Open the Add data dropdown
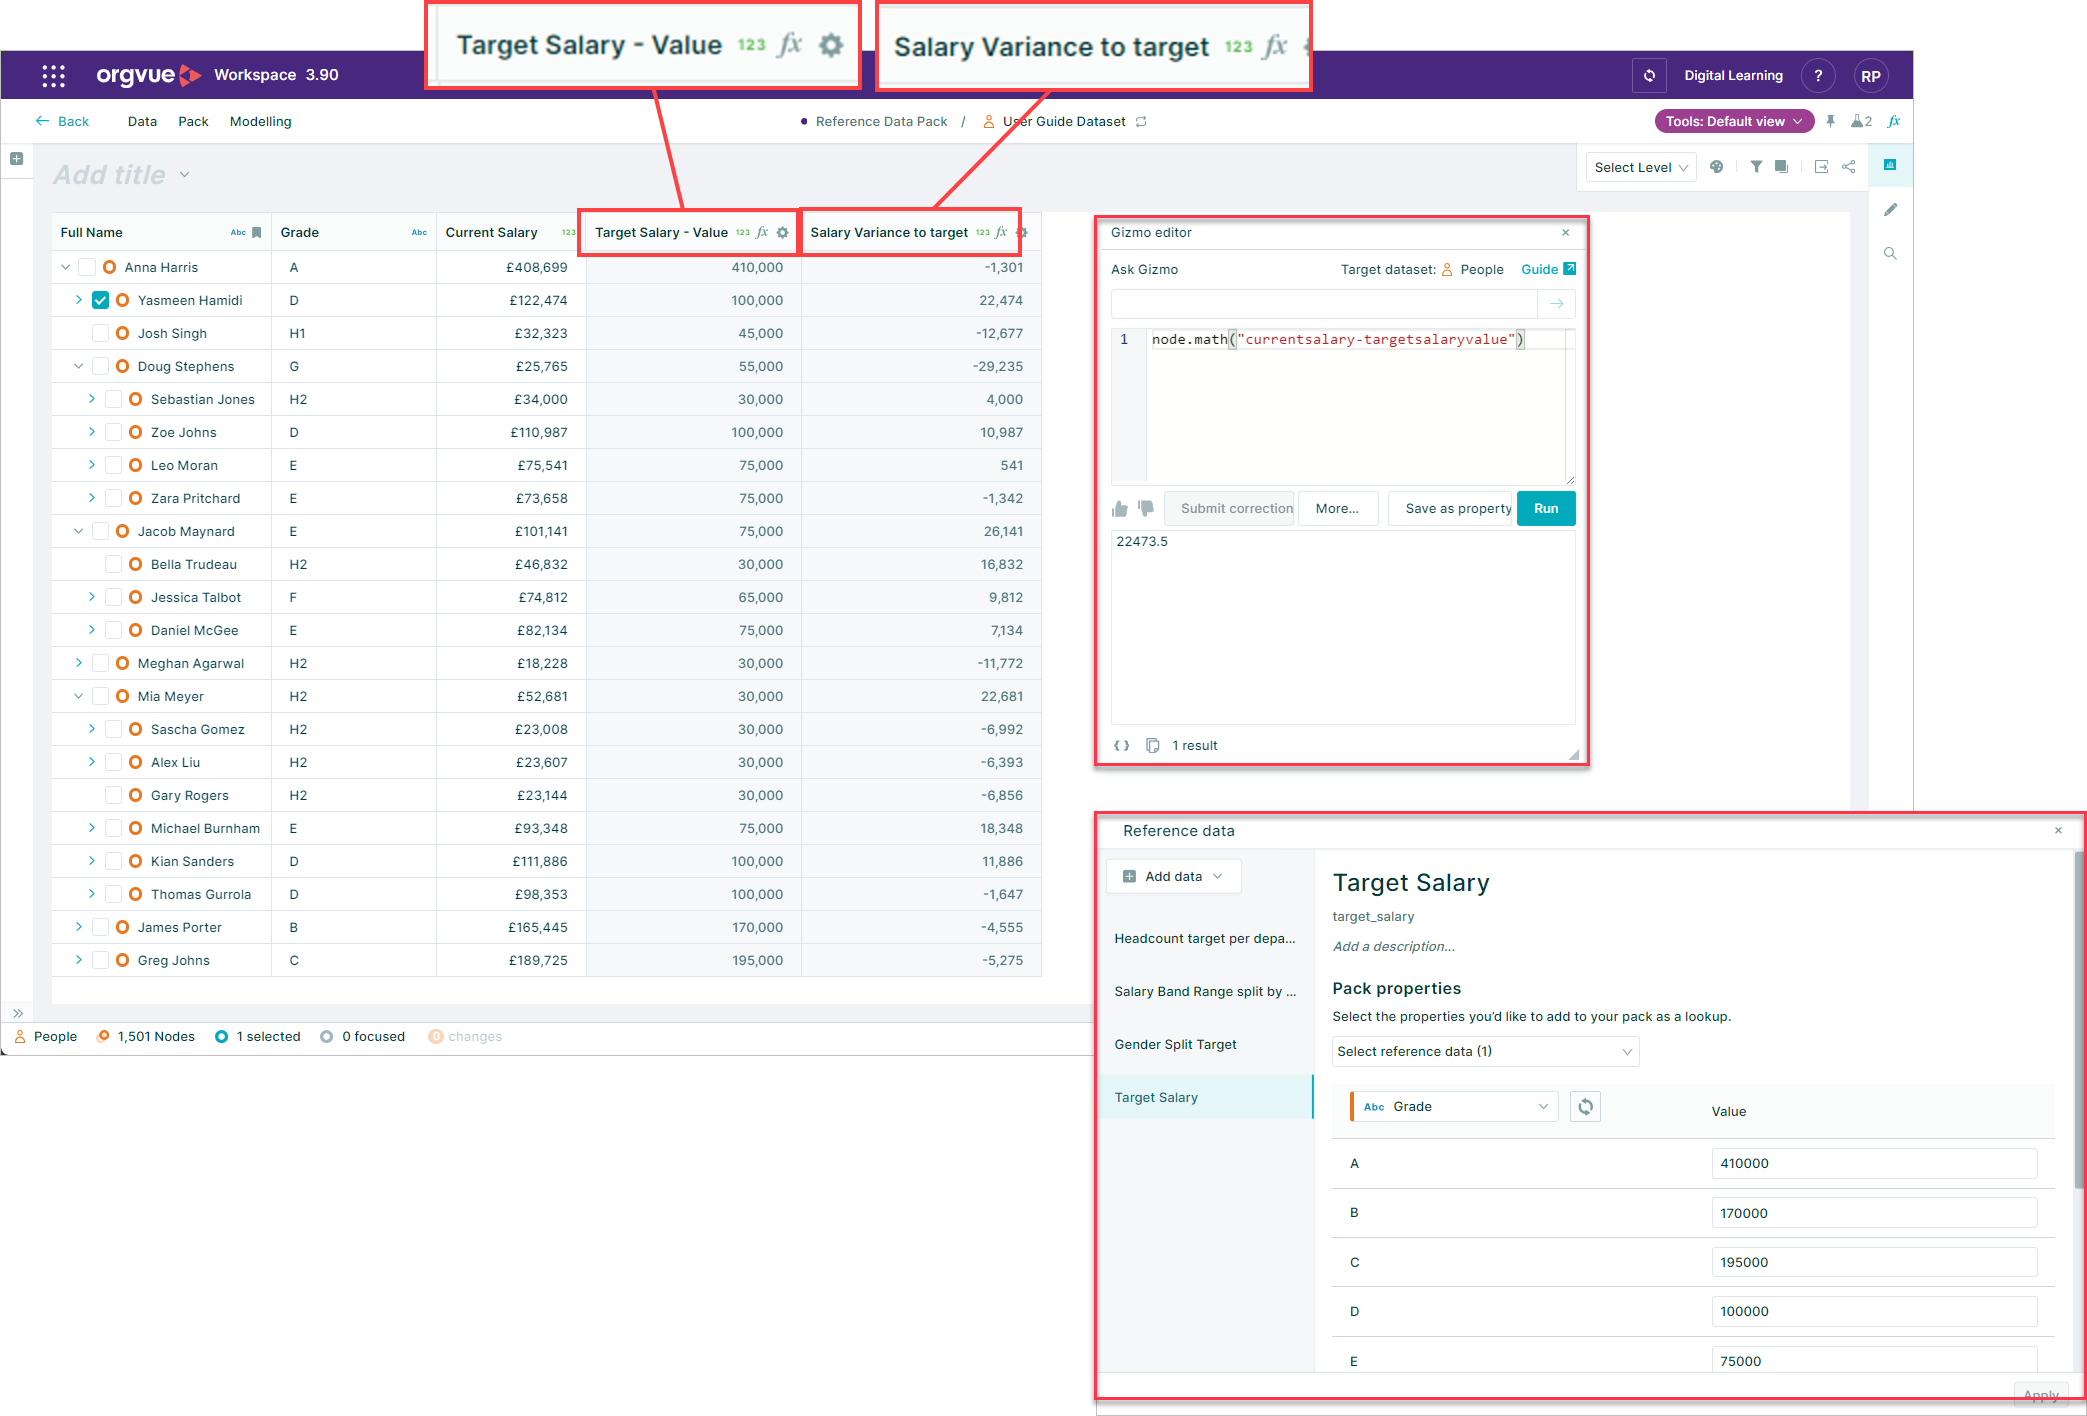This screenshot has height=1416, width=2087. click(1173, 876)
